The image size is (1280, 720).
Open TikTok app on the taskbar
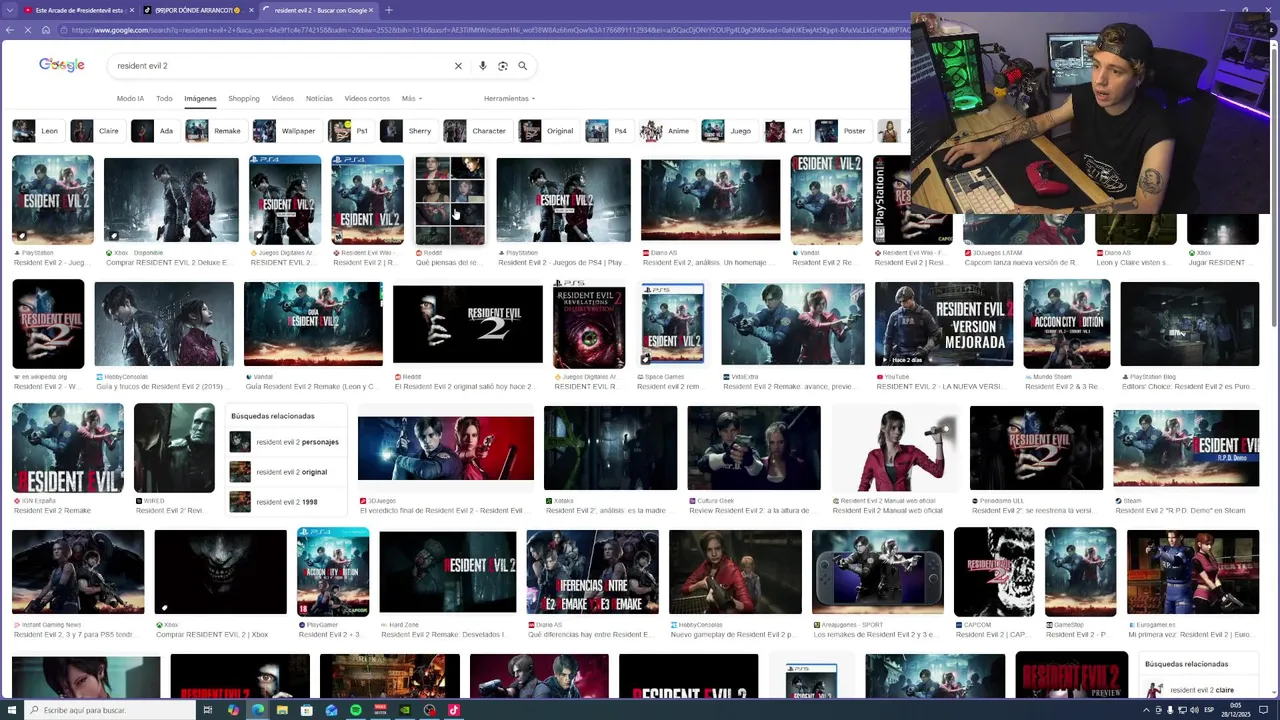(x=454, y=710)
